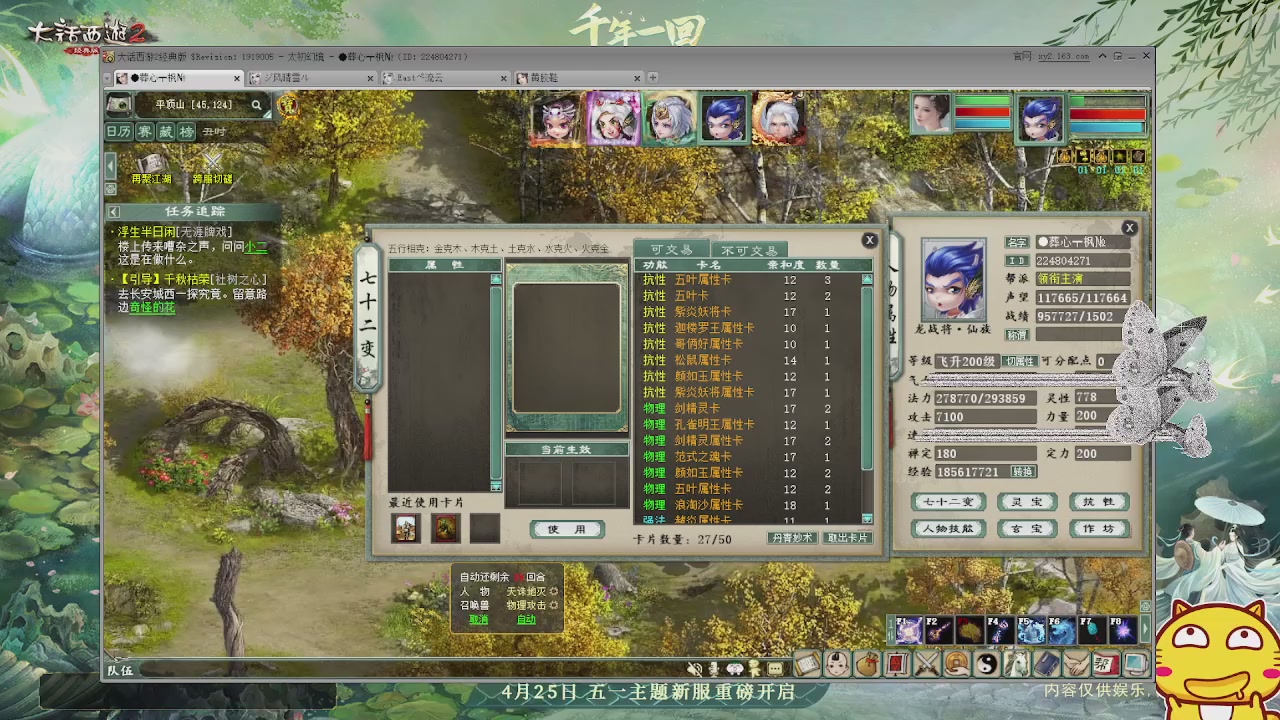Open the 帮 guild help icon
Viewport: 1280px width, 720px height.
[1105, 663]
